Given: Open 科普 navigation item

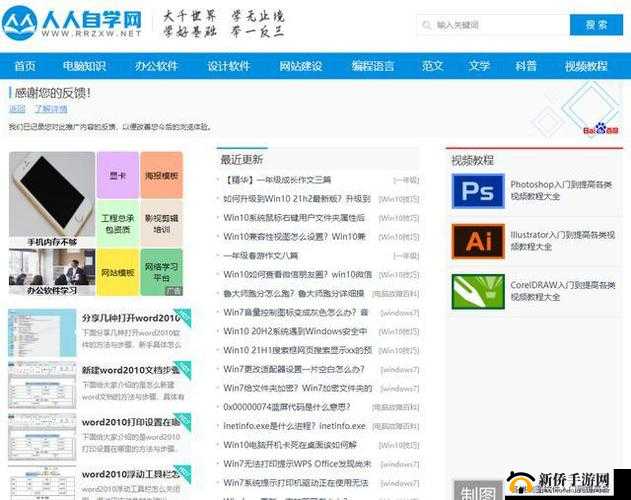Looking at the screenshot, I should tap(526, 66).
